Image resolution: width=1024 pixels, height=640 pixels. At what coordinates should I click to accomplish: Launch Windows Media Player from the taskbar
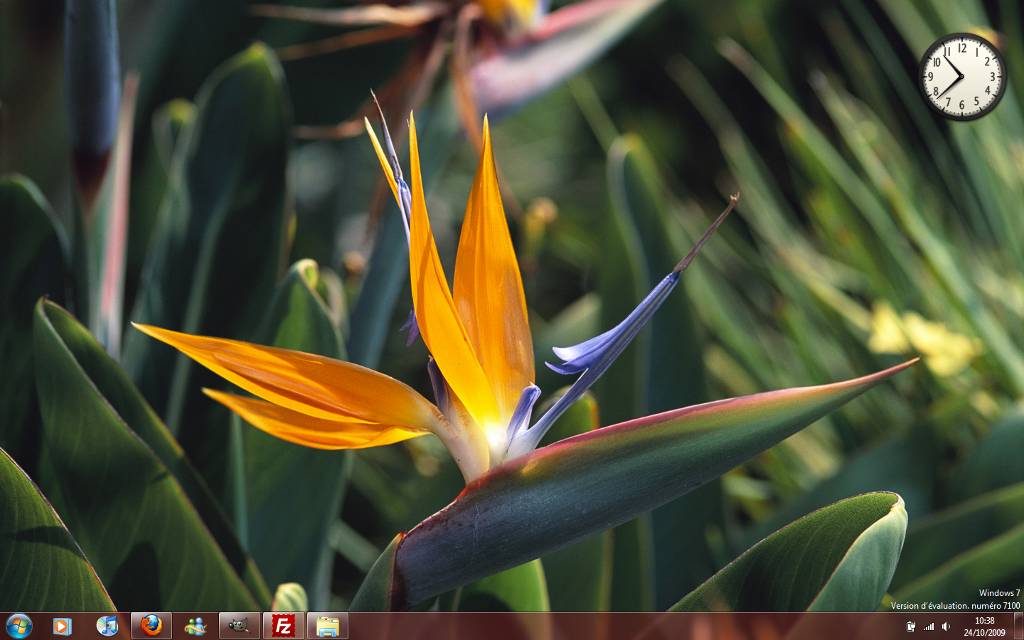[x=62, y=626]
